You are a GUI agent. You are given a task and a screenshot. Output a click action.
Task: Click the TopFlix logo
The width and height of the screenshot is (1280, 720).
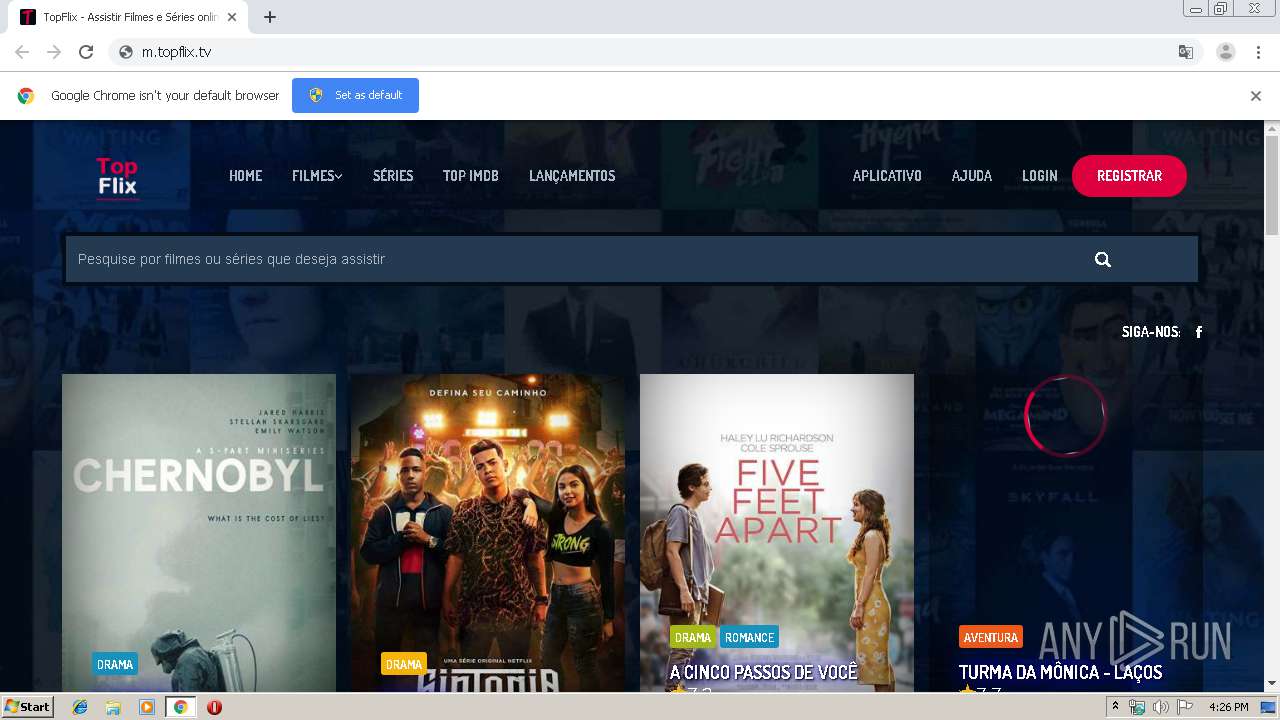click(117, 177)
